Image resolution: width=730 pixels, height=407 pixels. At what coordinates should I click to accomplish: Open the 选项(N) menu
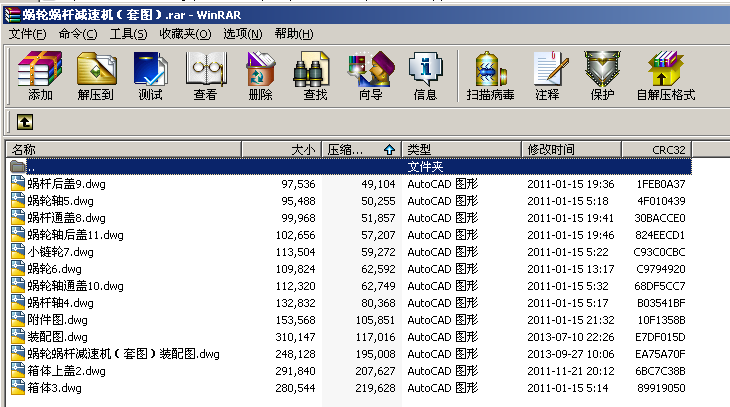tap(243, 34)
